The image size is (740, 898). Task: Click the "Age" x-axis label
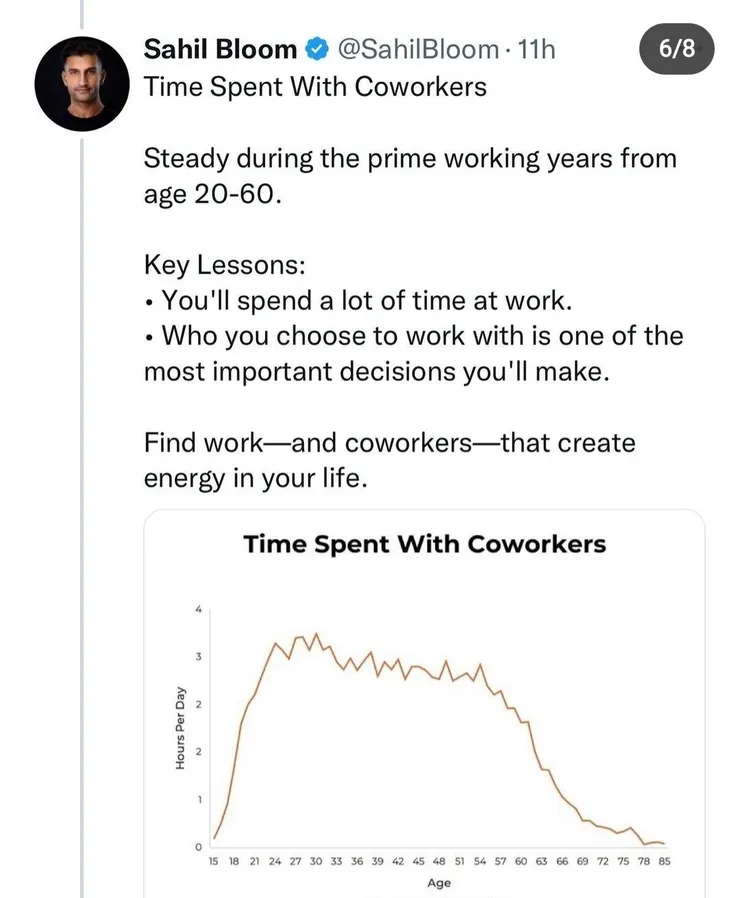click(438, 883)
